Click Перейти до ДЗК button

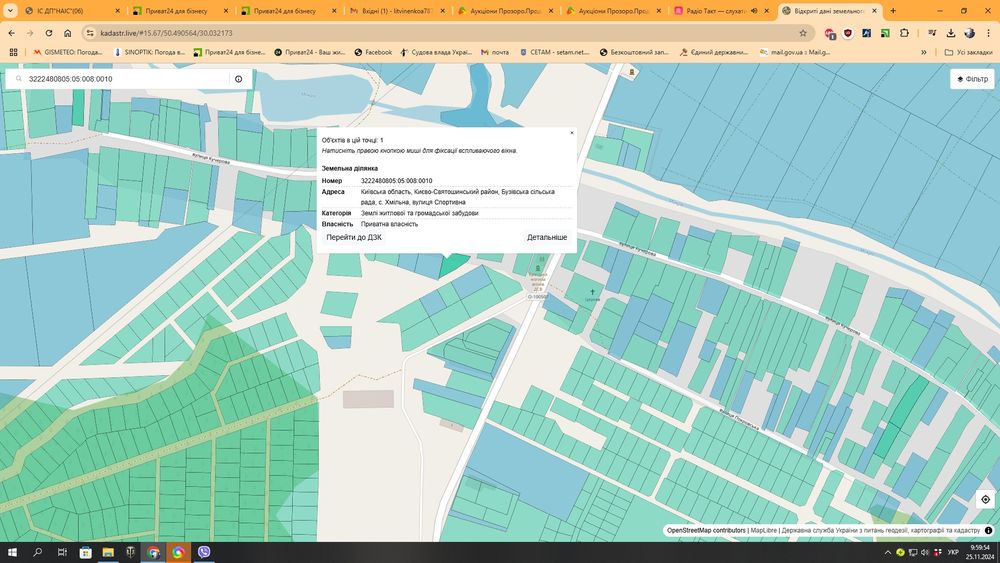click(354, 238)
